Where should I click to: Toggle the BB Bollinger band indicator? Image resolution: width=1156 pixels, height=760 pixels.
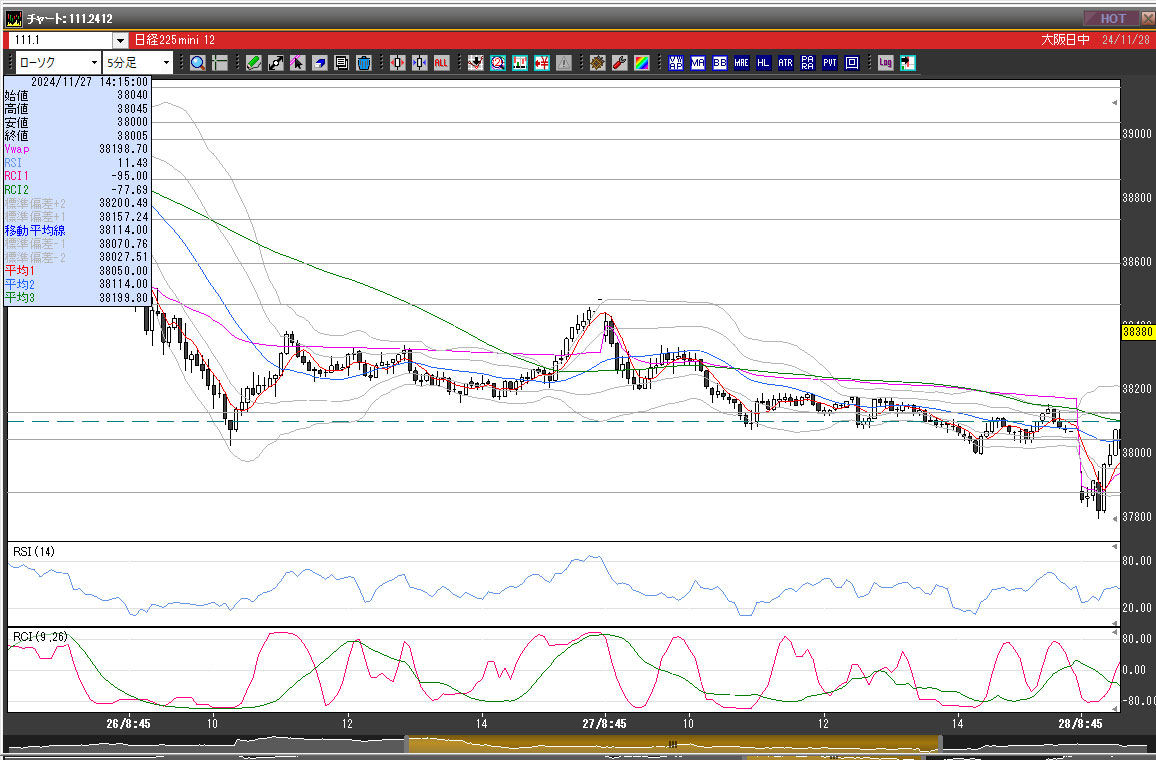coord(720,63)
